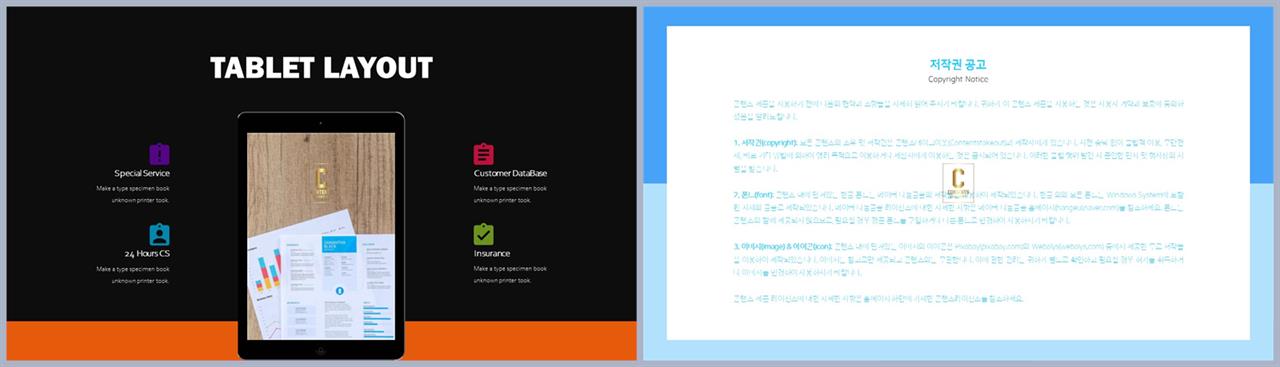
Task: Click the 1. 저작권(copyright) paragraph
Action: pyautogui.click(x=958, y=156)
